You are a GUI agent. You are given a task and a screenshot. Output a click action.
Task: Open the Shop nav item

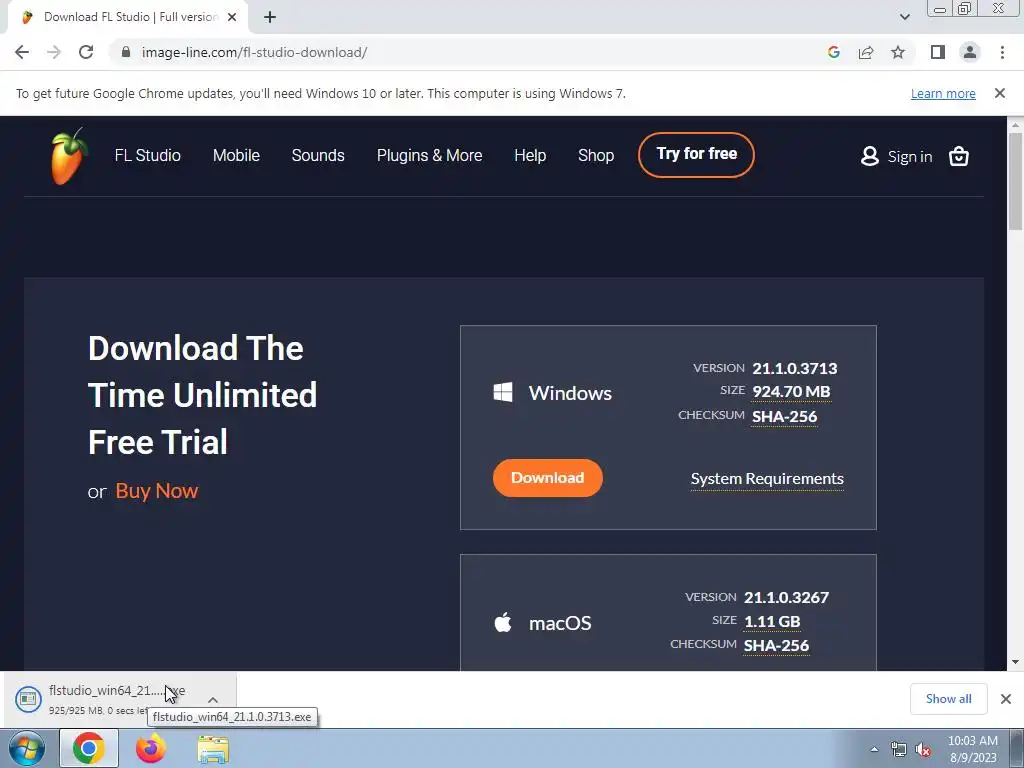coord(596,155)
